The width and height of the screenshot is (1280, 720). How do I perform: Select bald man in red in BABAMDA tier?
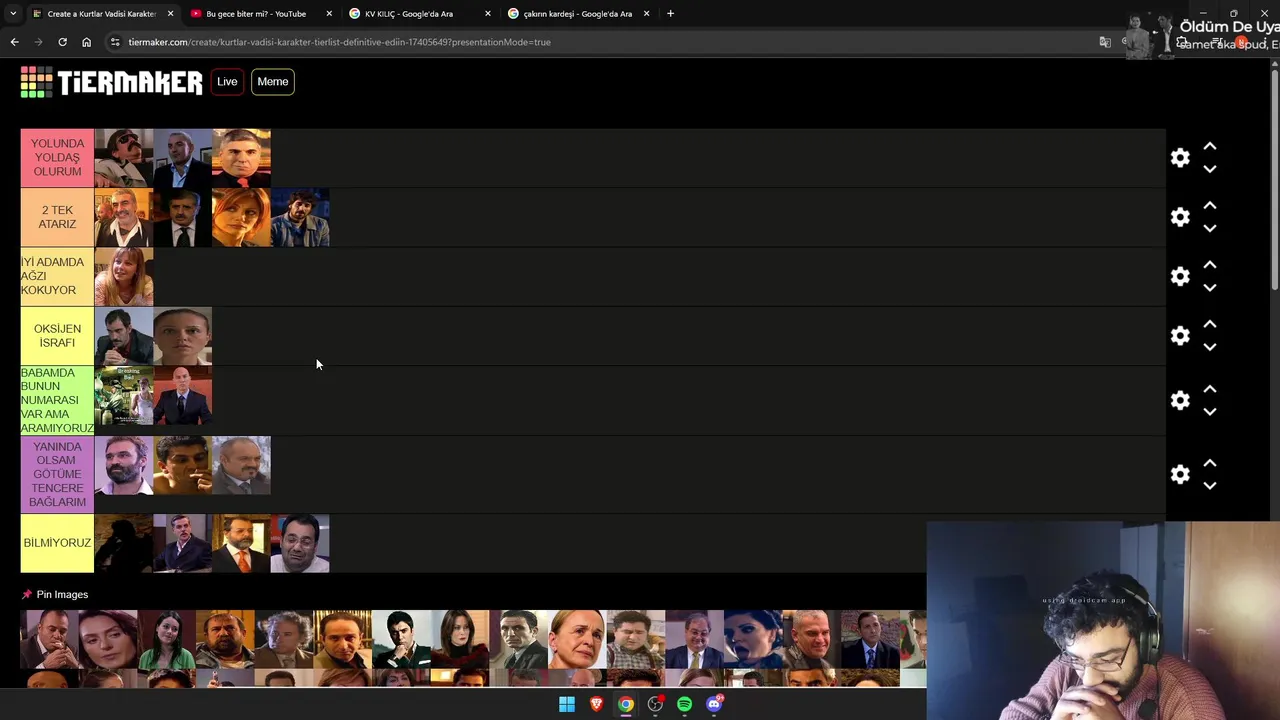pyautogui.click(x=182, y=396)
